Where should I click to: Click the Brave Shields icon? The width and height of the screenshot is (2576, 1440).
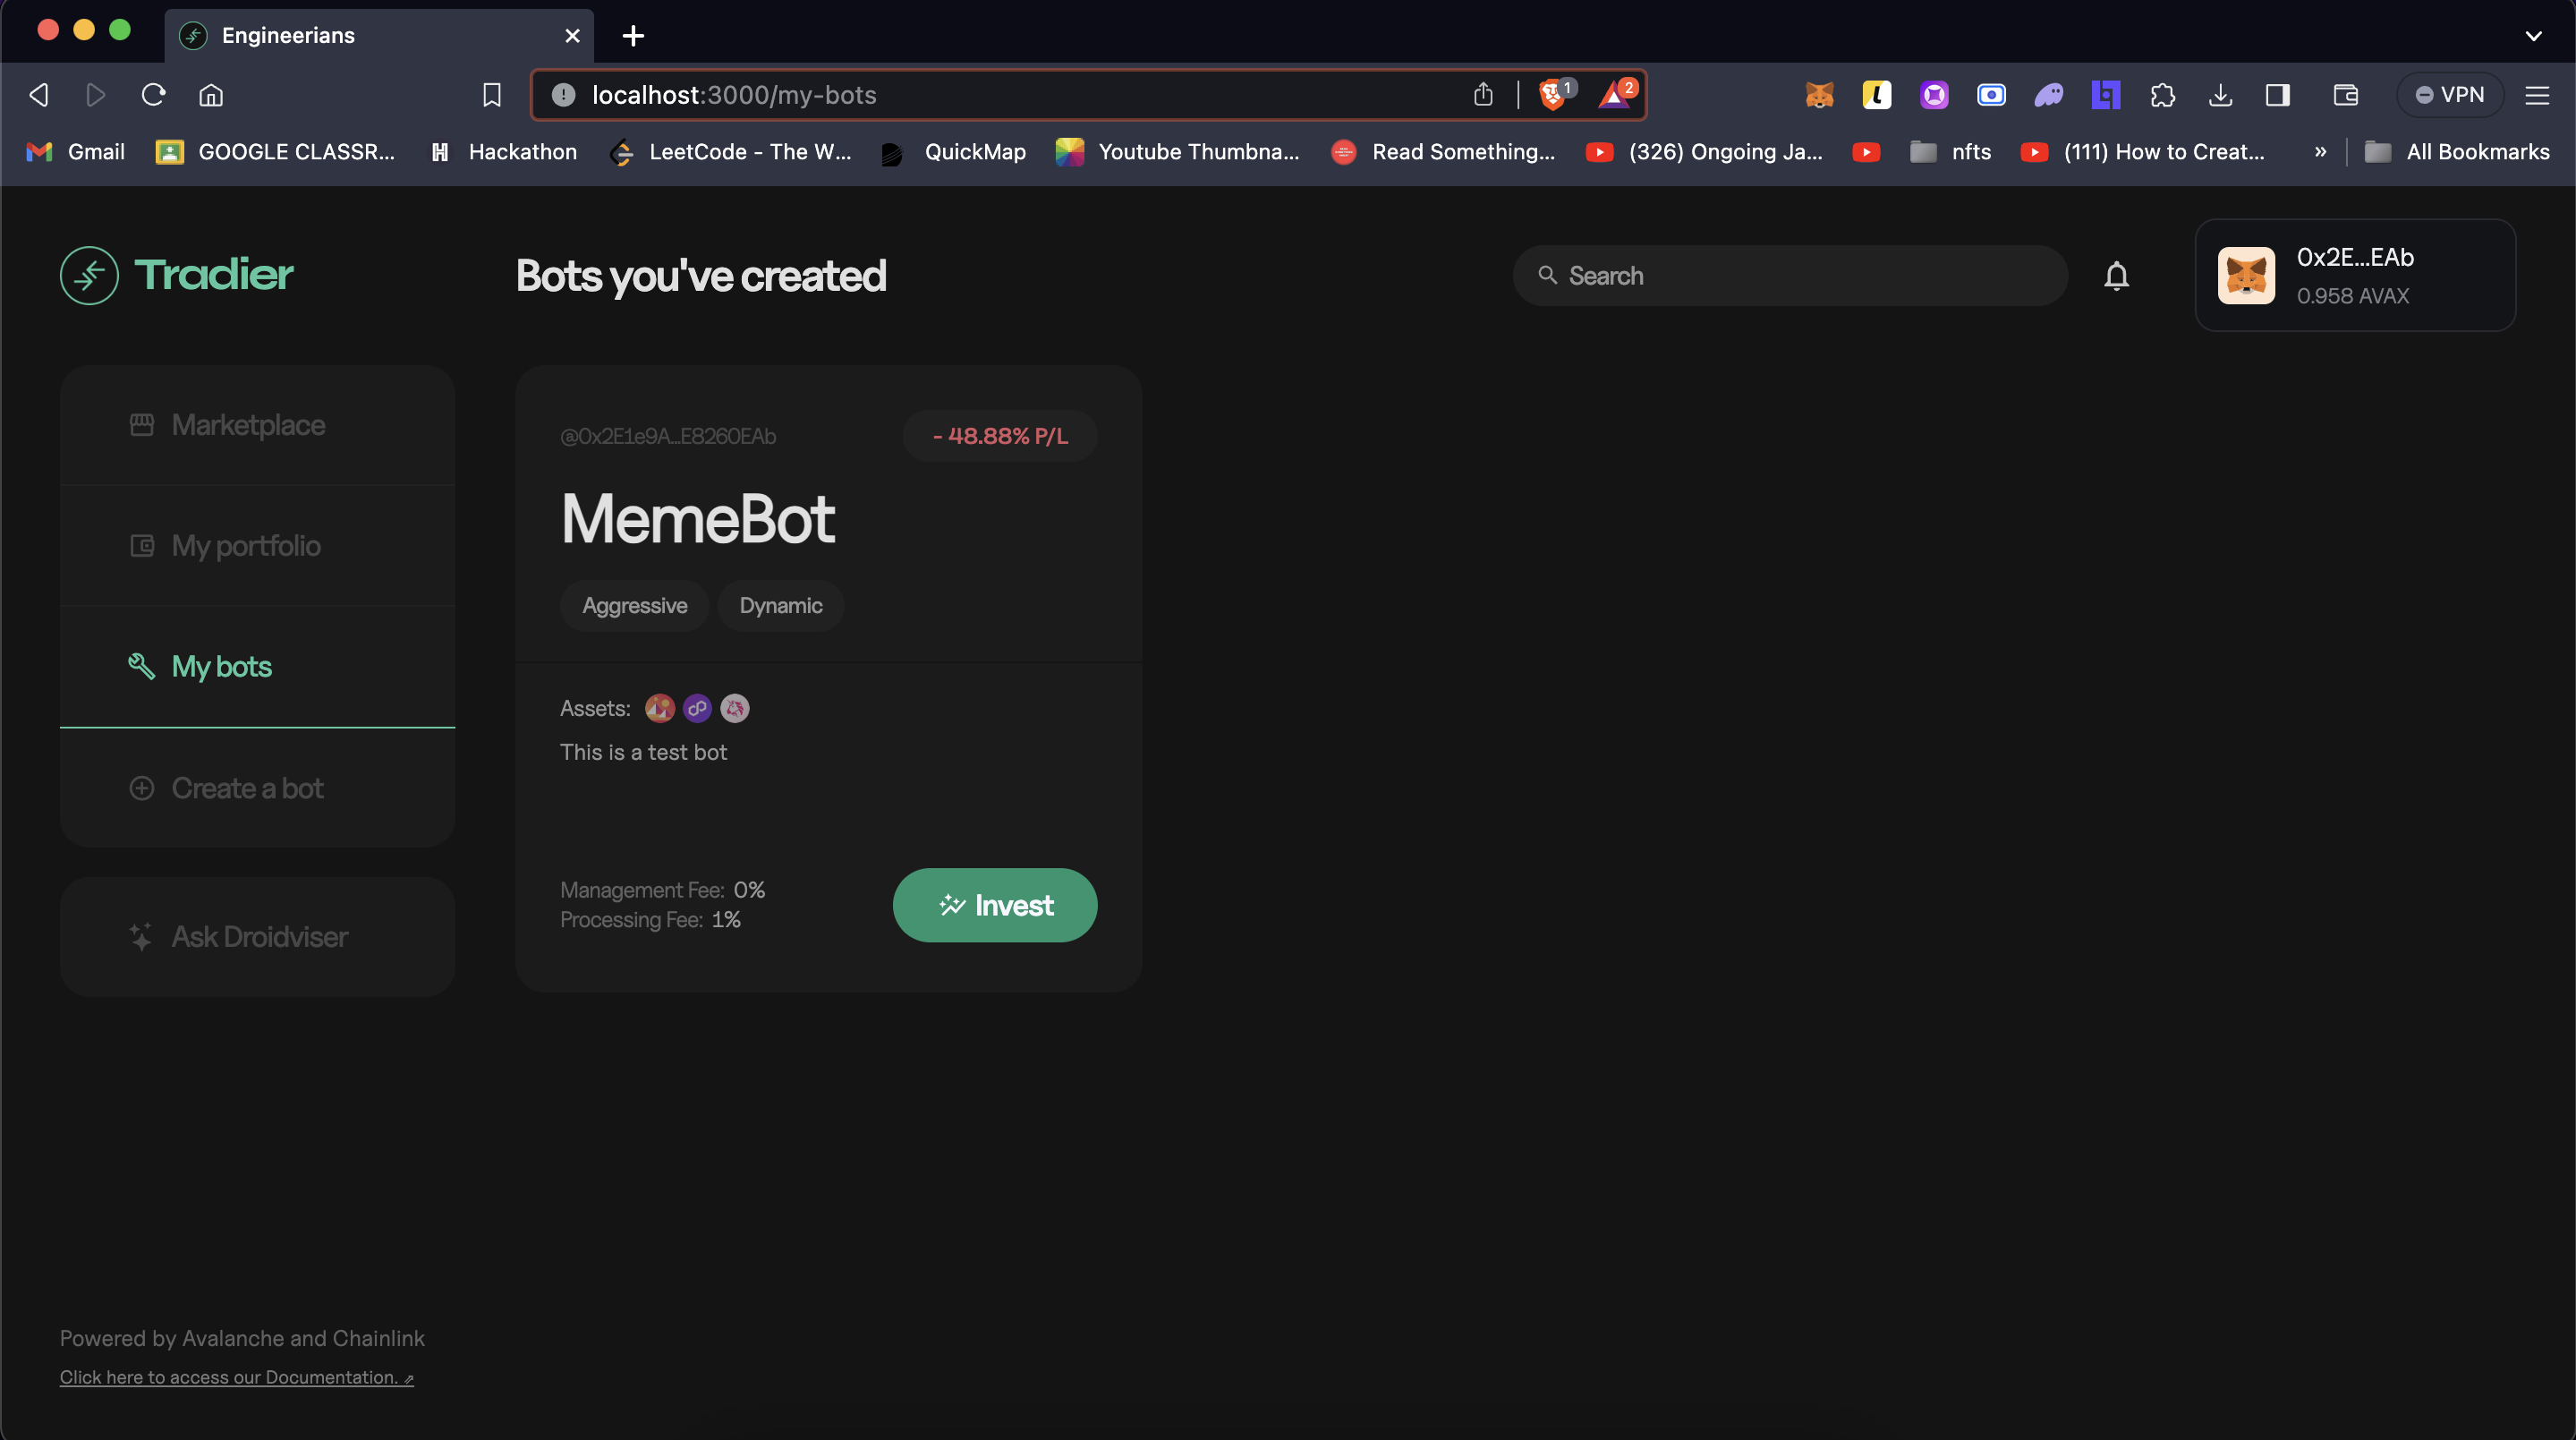[x=1552, y=95]
